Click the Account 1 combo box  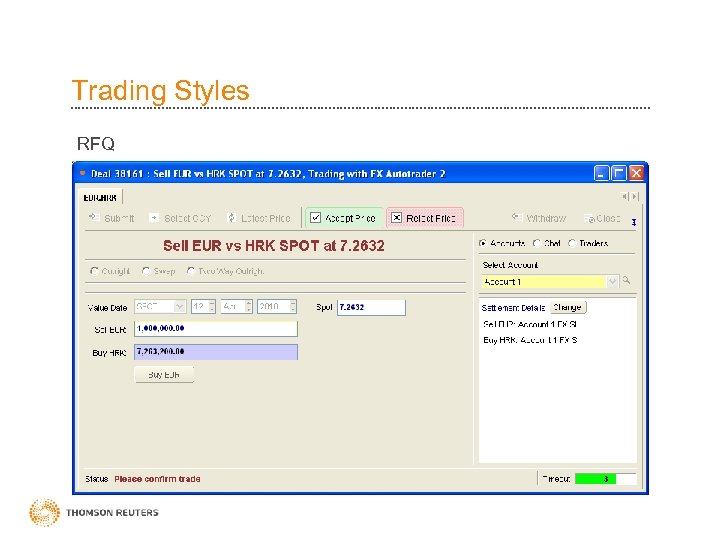[x=550, y=281]
